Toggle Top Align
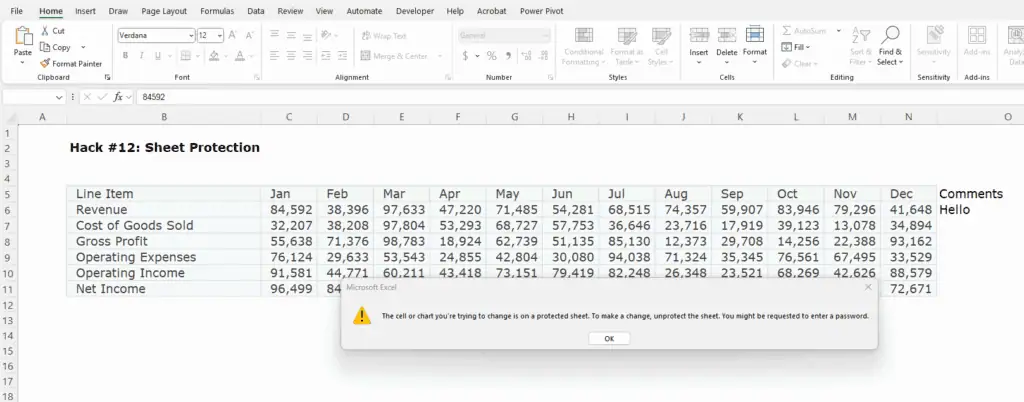This screenshot has width=1024, height=402. pyautogui.click(x=274, y=35)
